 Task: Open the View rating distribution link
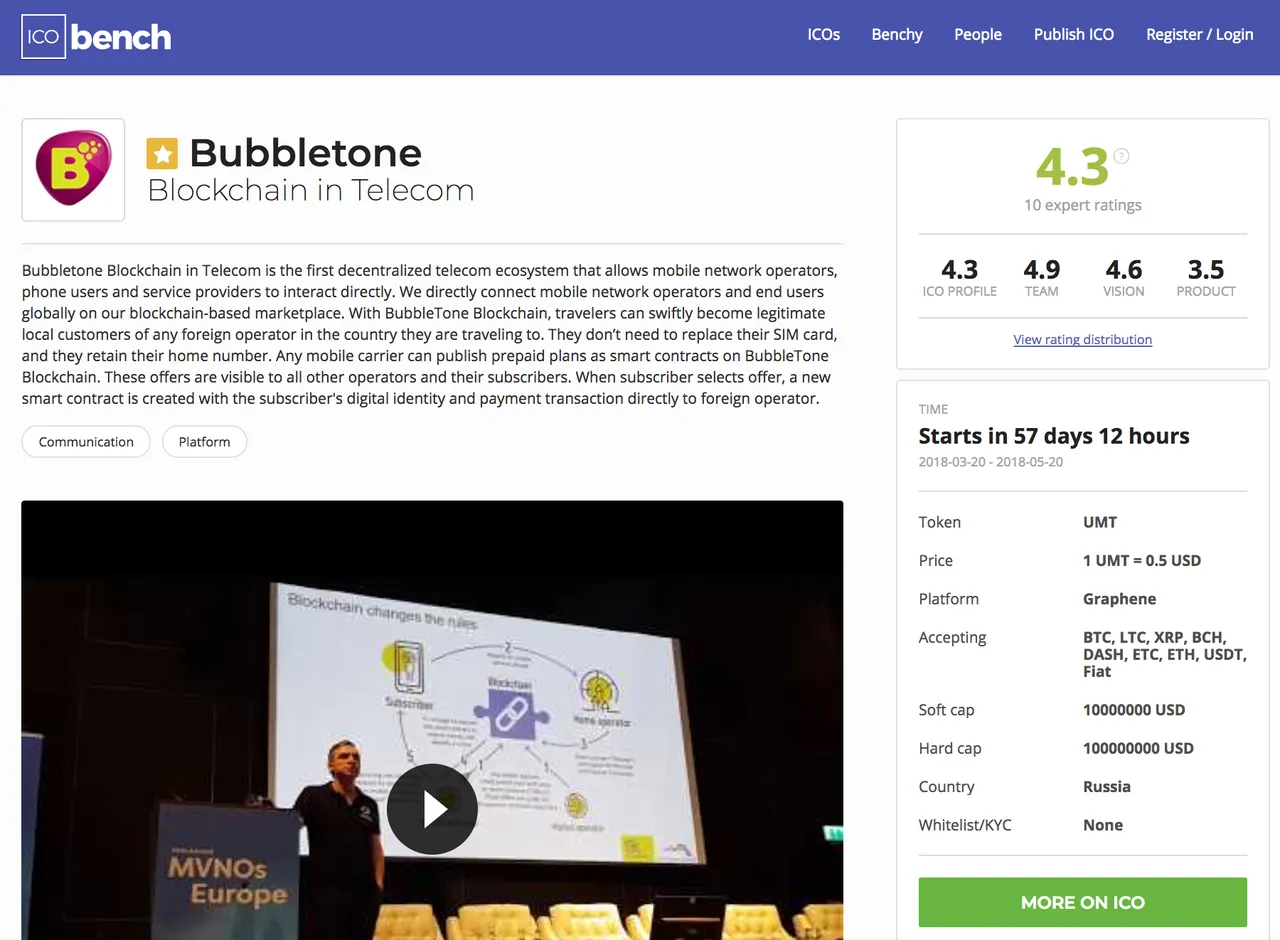click(x=1082, y=340)
